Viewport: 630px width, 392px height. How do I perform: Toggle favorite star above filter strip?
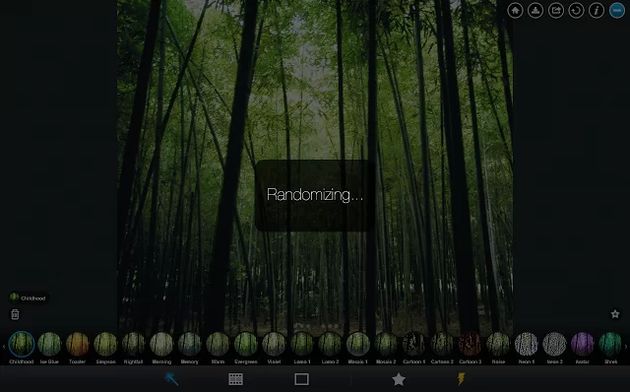point(615,314)
